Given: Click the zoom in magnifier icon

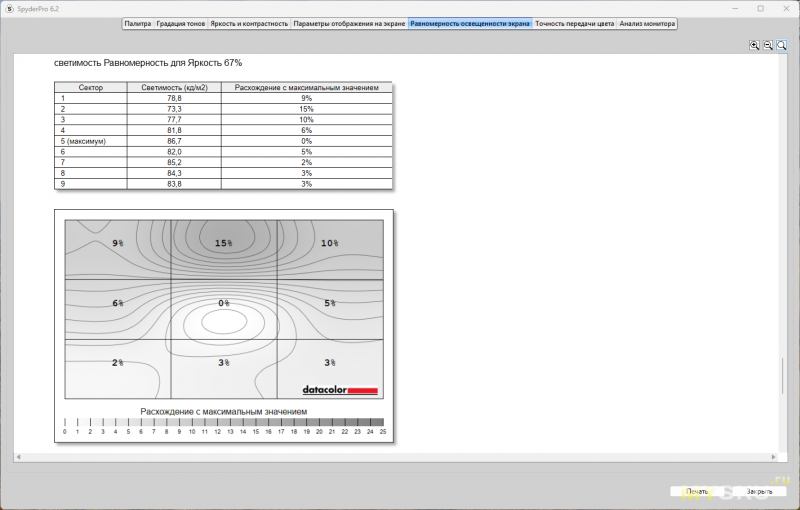Looking at the screenshot, I should click(x=754, y=45).
